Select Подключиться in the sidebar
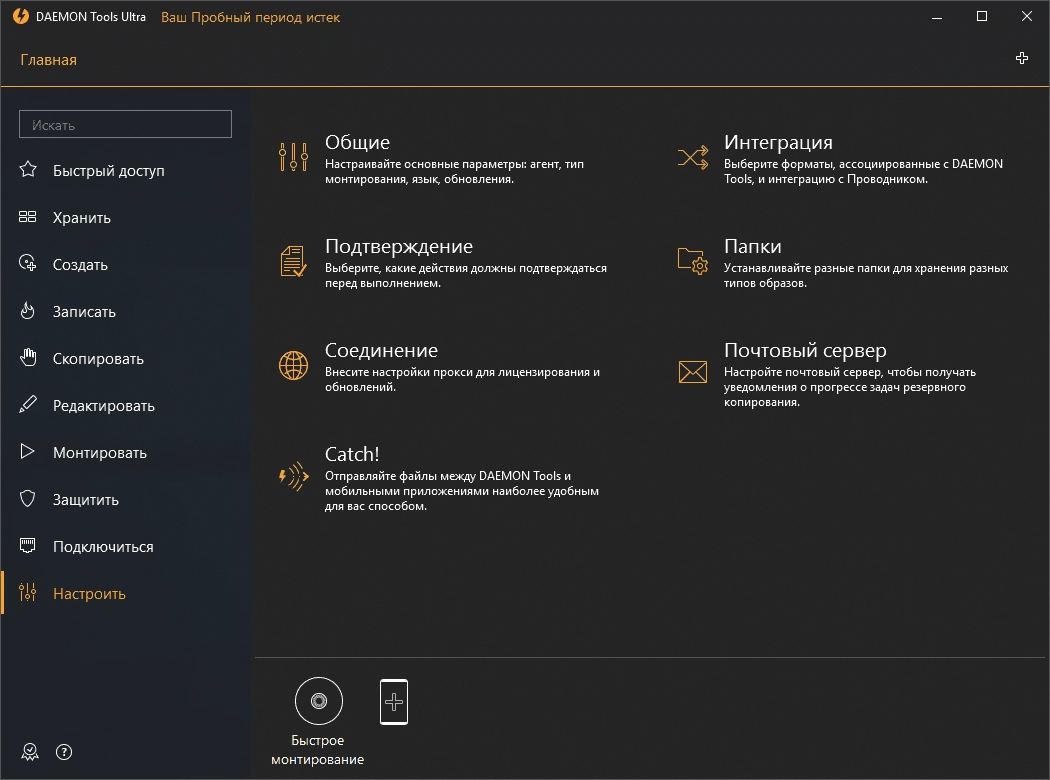 pos(103,546)
